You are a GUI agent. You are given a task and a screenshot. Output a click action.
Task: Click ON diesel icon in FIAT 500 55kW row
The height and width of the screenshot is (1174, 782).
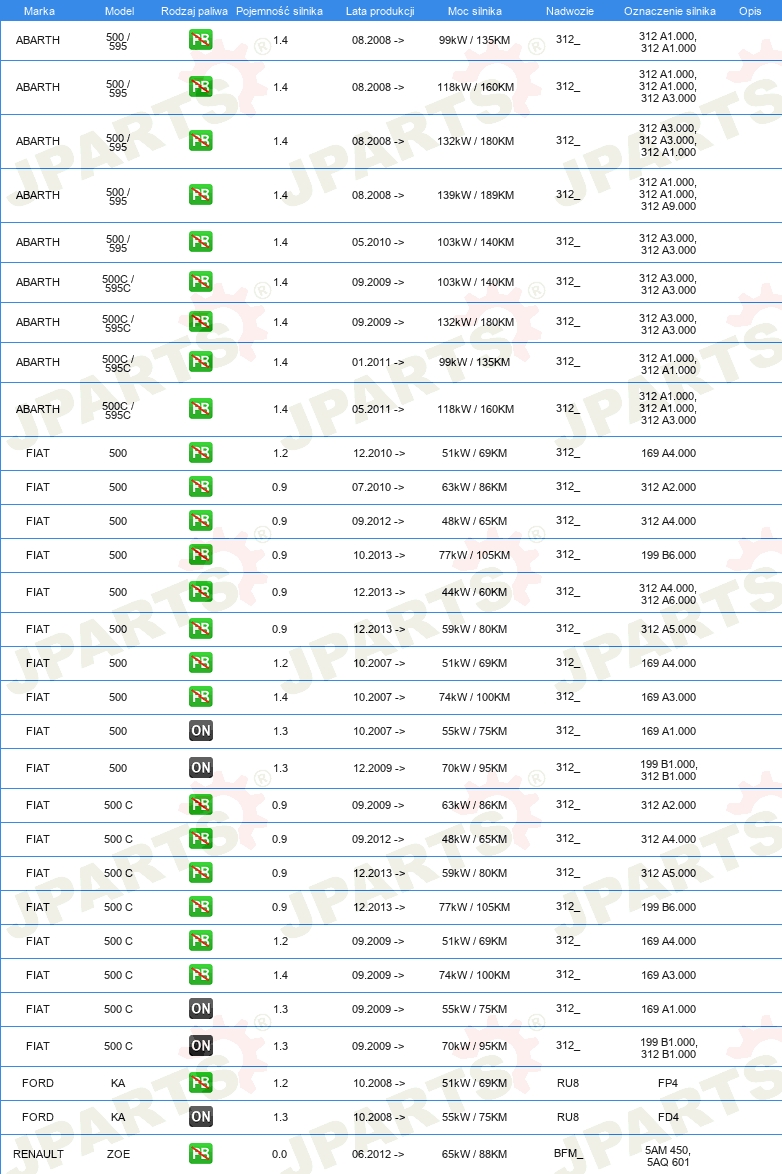tap(200, 731)
